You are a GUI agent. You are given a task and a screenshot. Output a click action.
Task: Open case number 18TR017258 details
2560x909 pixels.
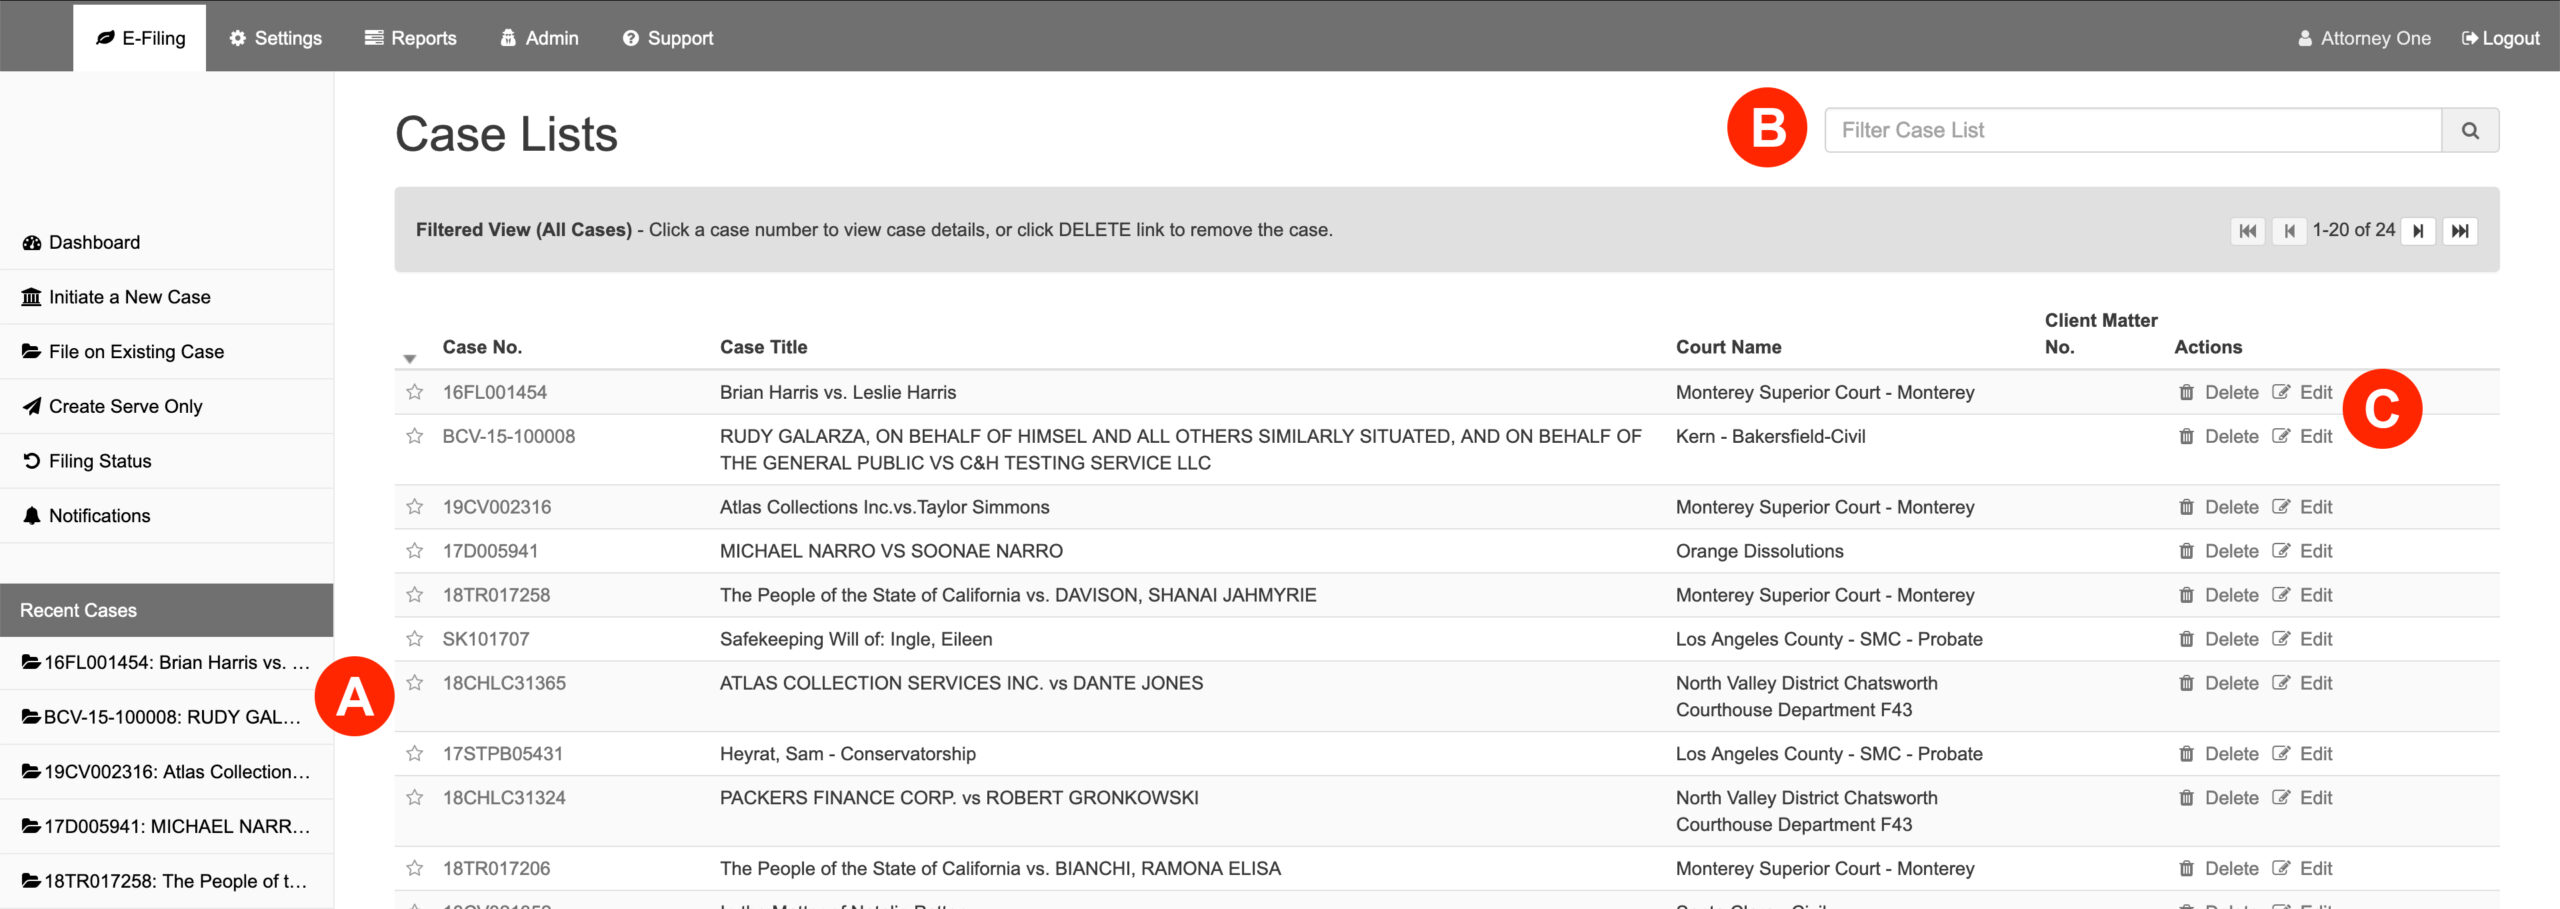496,595
